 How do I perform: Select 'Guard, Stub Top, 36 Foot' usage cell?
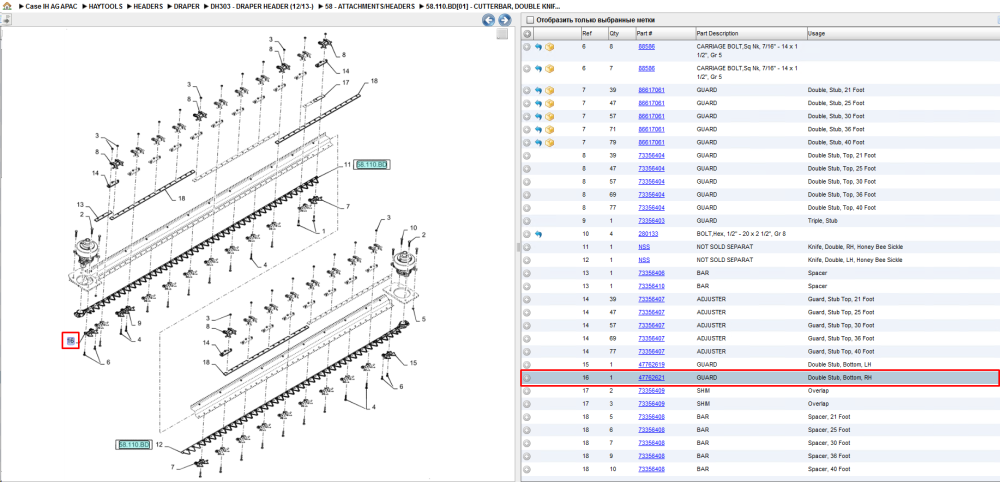841,339
